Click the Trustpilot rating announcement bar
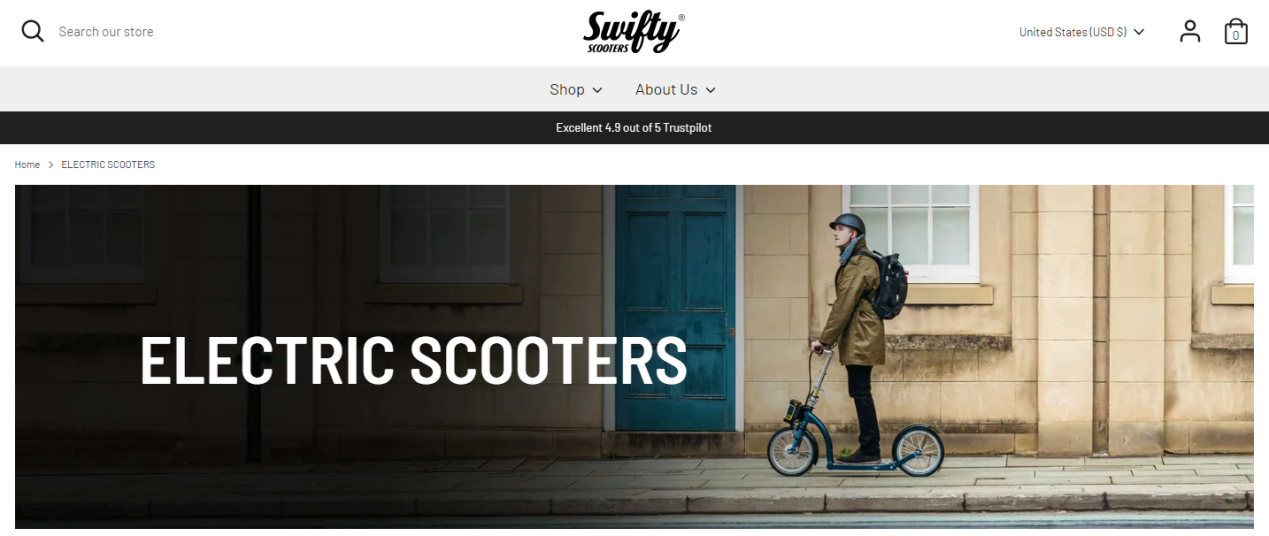1269x536 pixels. tap(634, 128)
